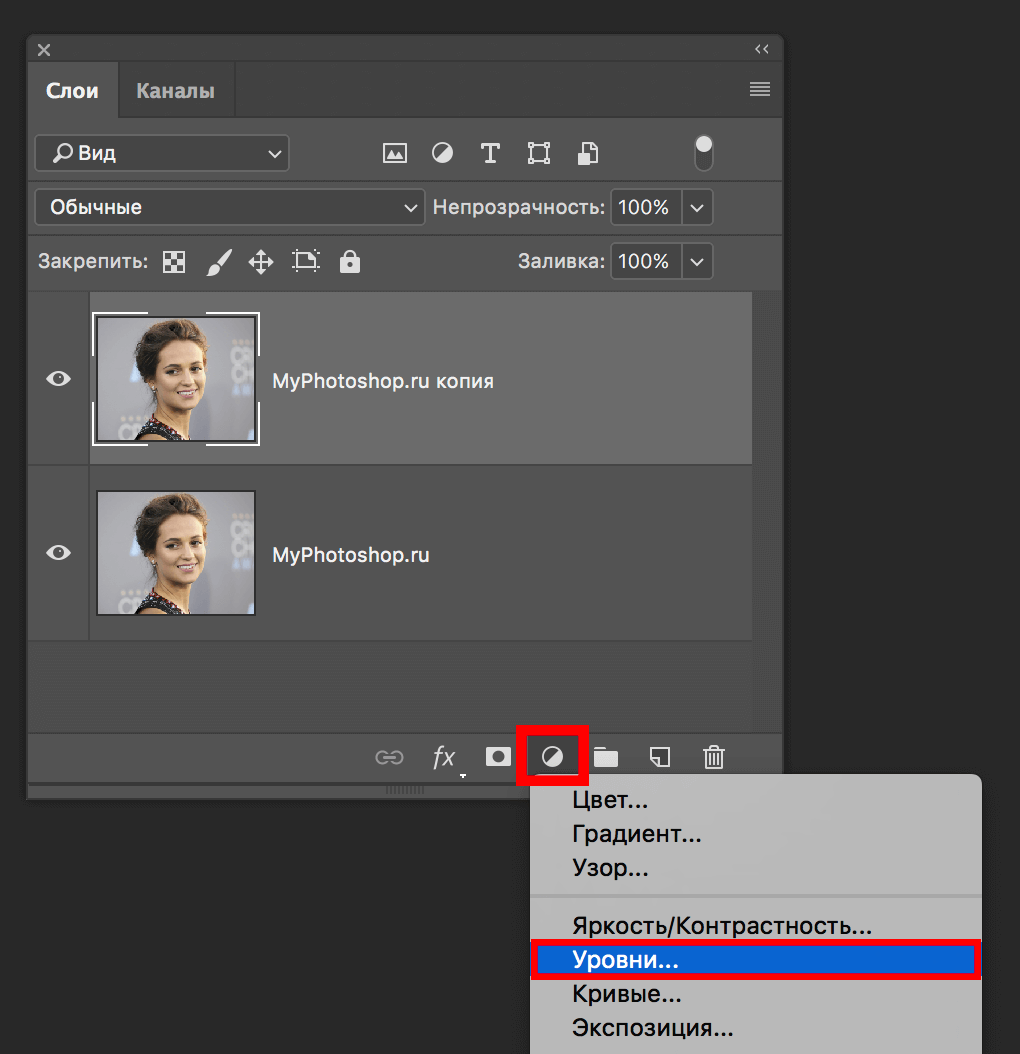The image size is (1020, 1054).
Task: Create a new layer group folder
Action: tap(606, 757)
